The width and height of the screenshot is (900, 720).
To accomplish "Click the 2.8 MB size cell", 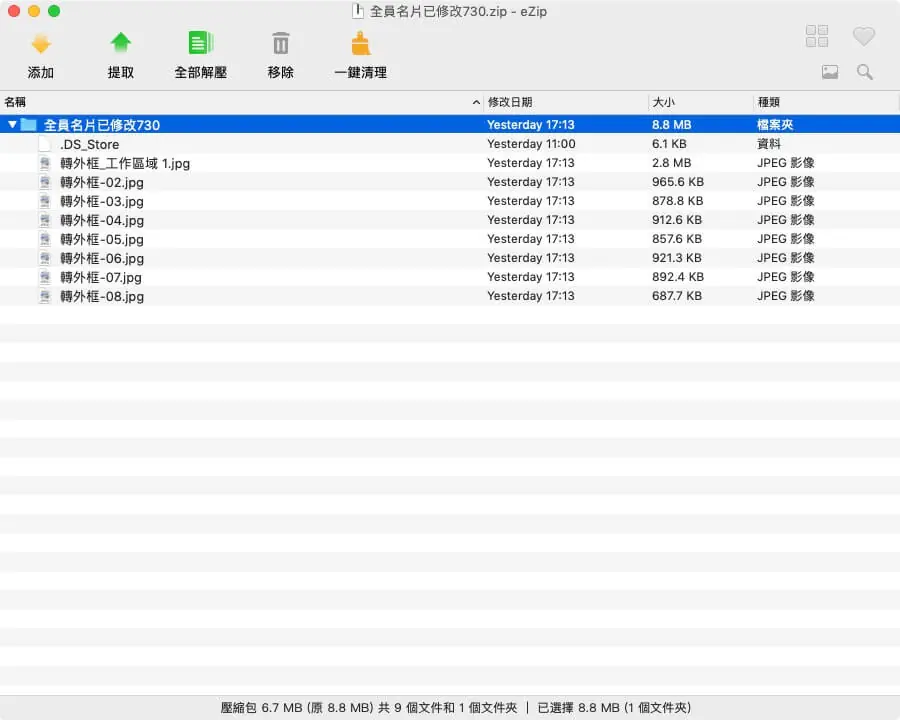I will [x=671, y=162].
